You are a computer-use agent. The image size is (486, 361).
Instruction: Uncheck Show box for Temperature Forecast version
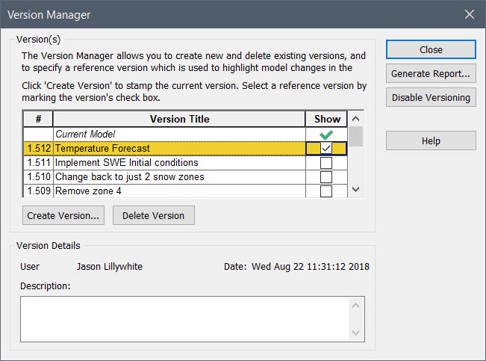326,148
